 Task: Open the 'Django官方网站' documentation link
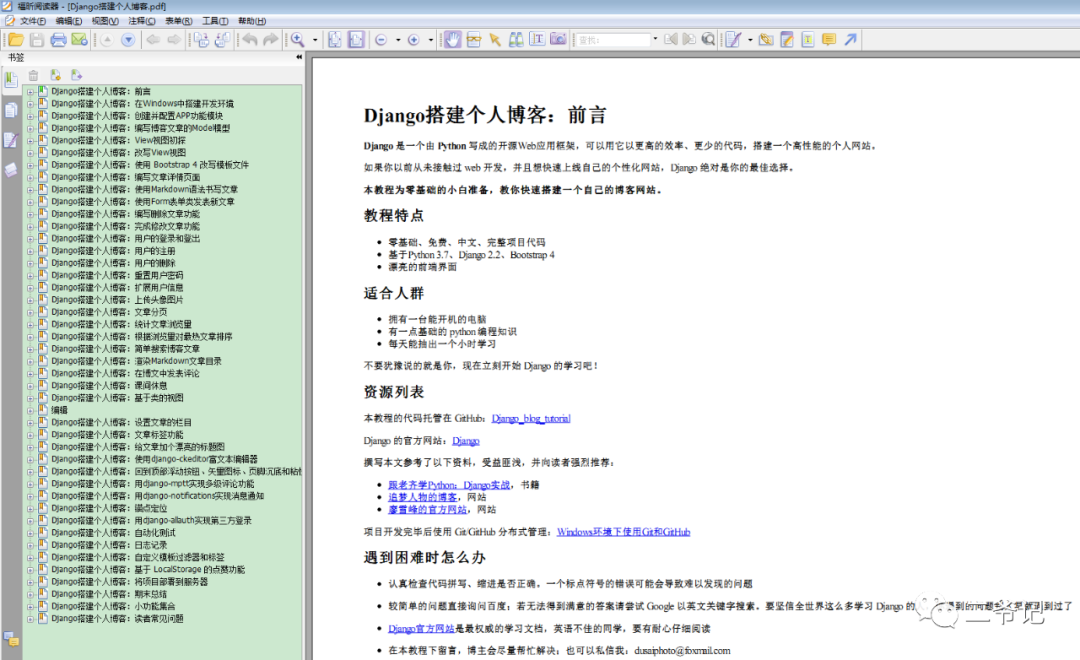point(421,628)
